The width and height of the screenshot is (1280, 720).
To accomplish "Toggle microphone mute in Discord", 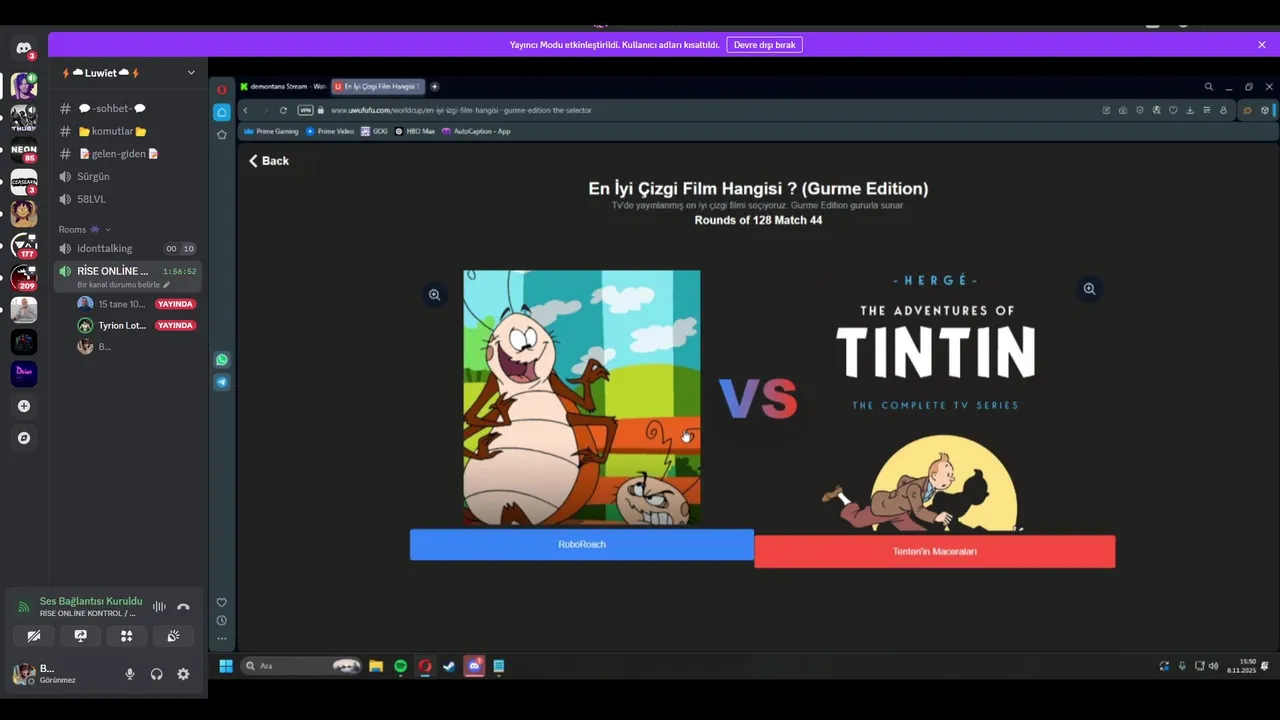I will [130, 674].
